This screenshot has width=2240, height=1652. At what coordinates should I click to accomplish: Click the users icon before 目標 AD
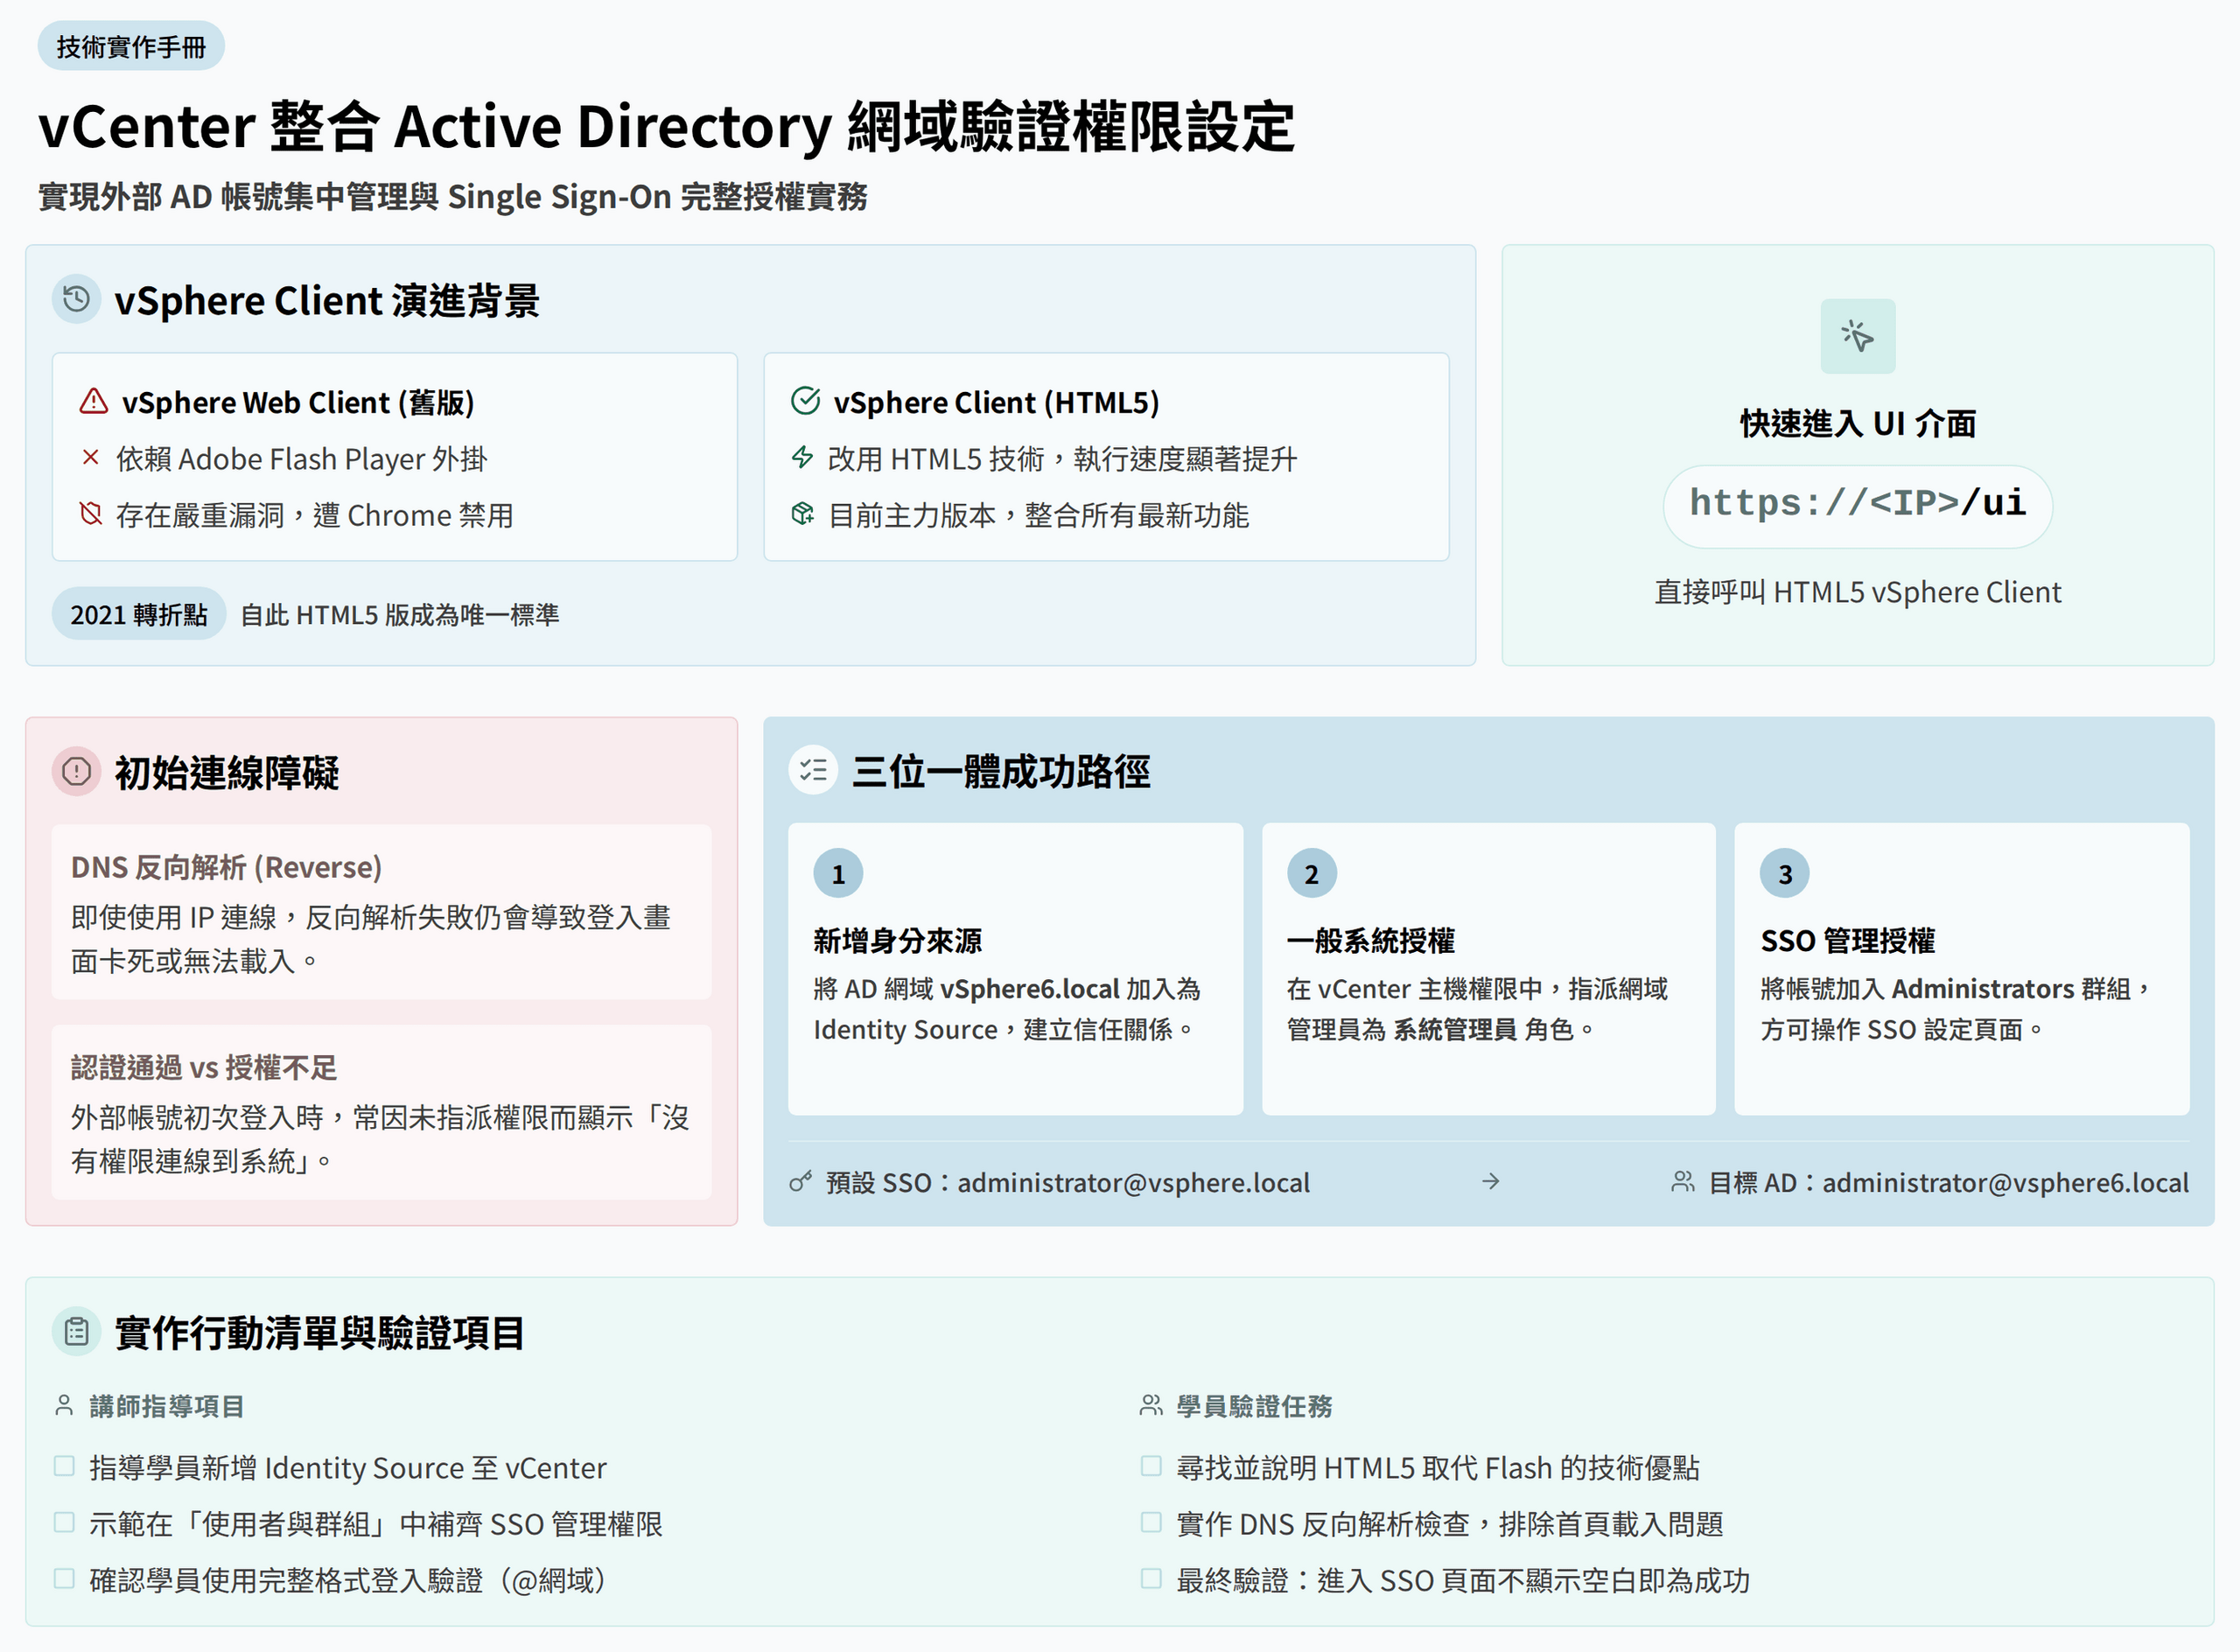1682,1182
